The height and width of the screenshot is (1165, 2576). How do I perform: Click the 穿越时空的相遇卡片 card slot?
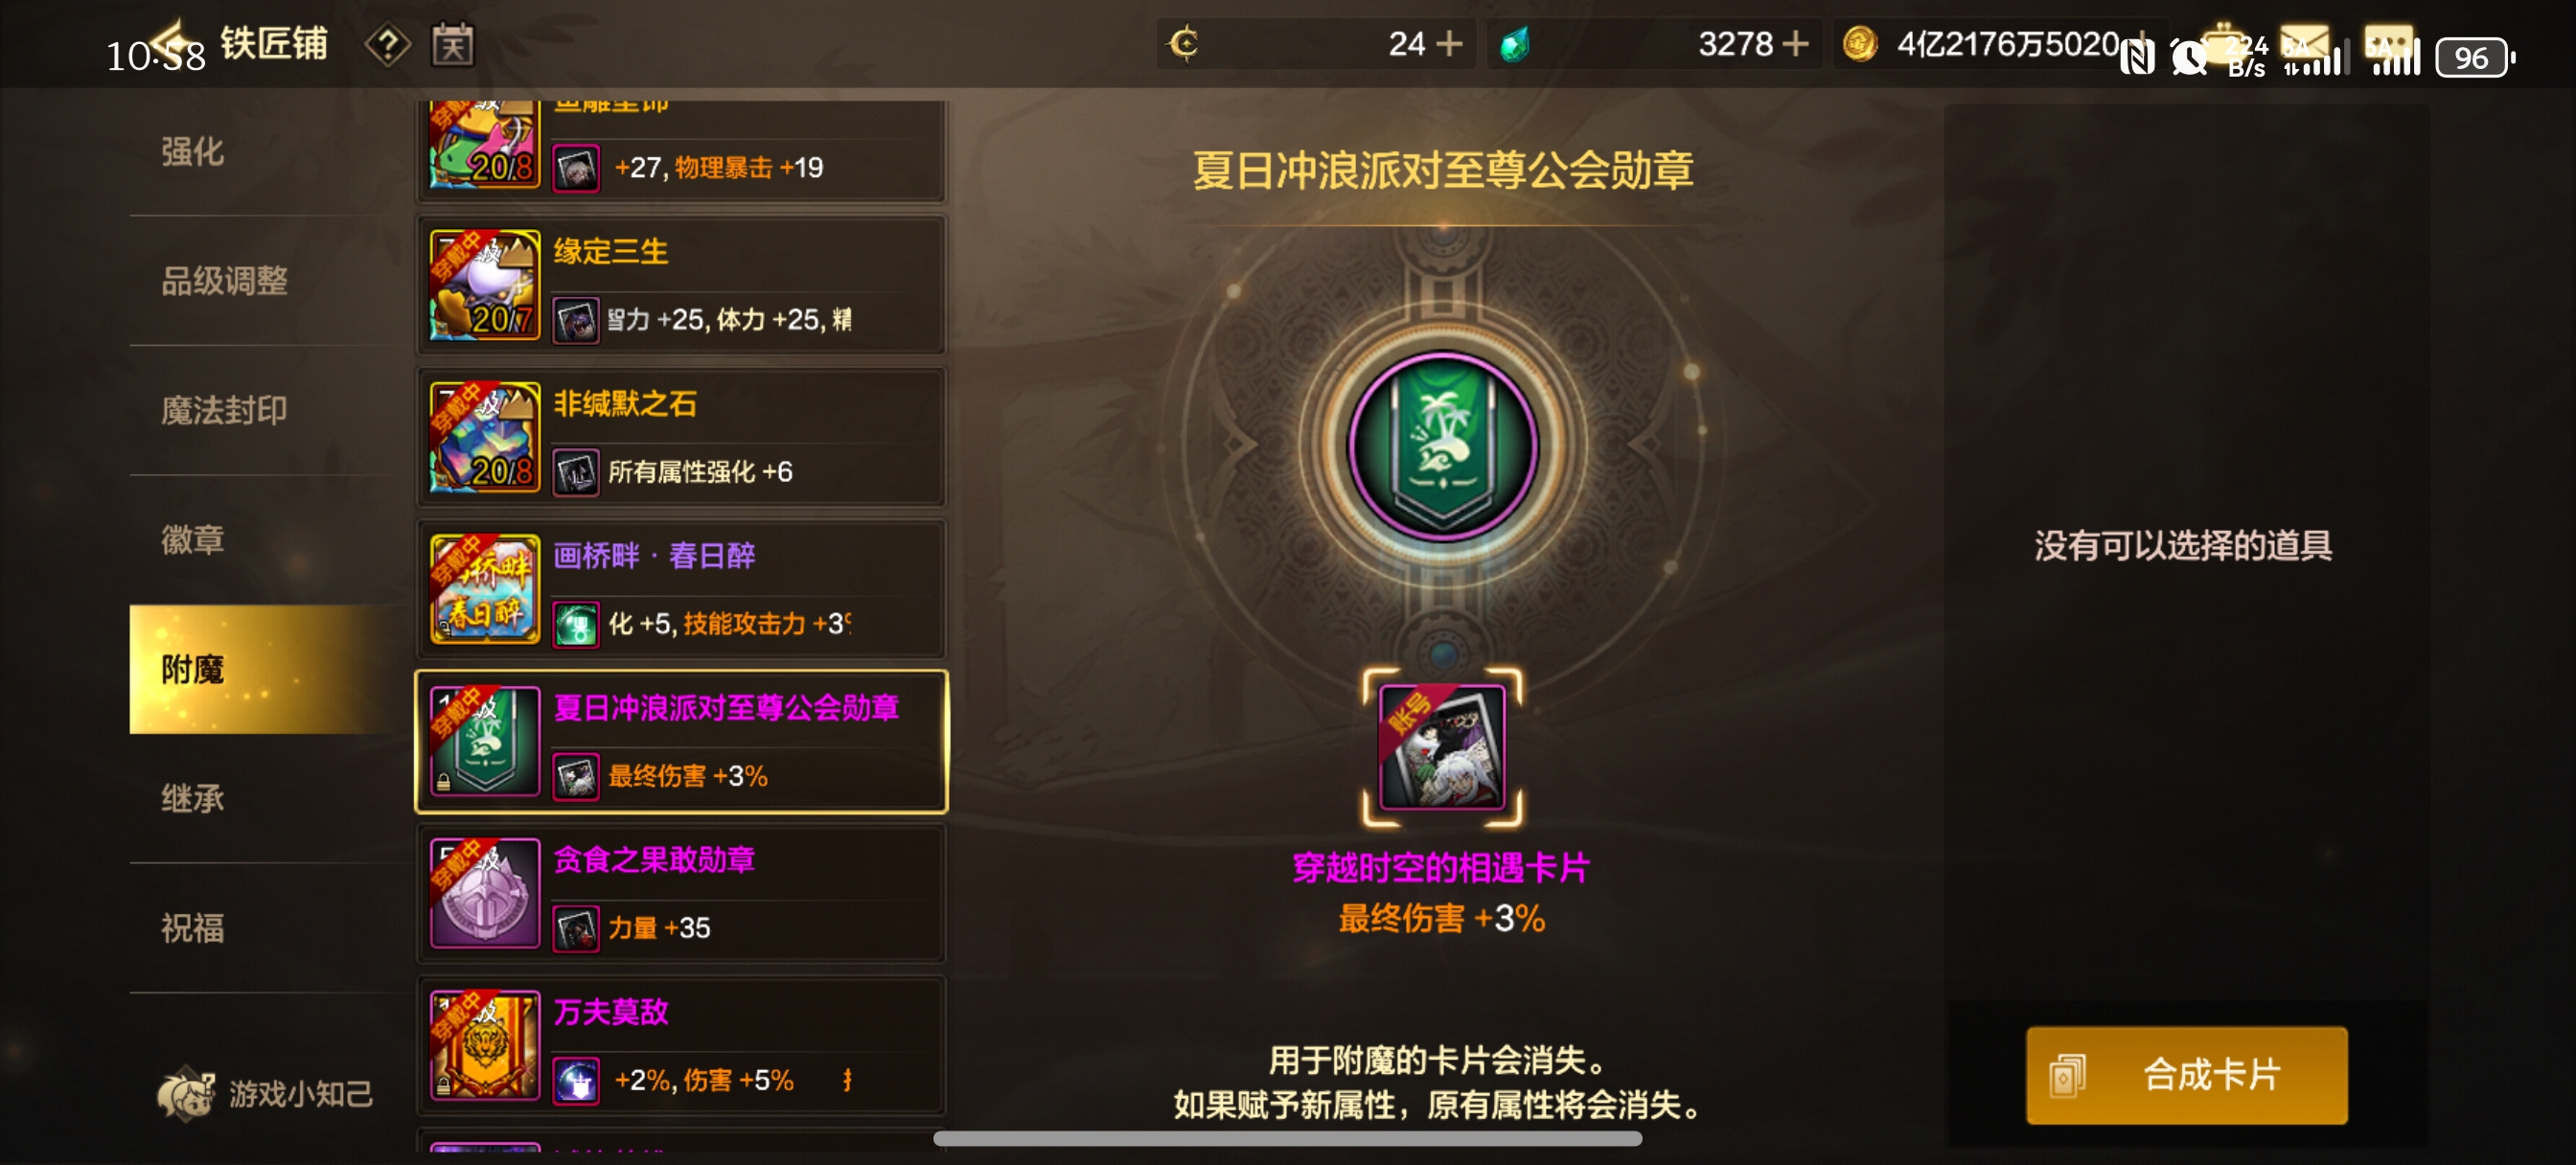click(x=1441, y=747)
